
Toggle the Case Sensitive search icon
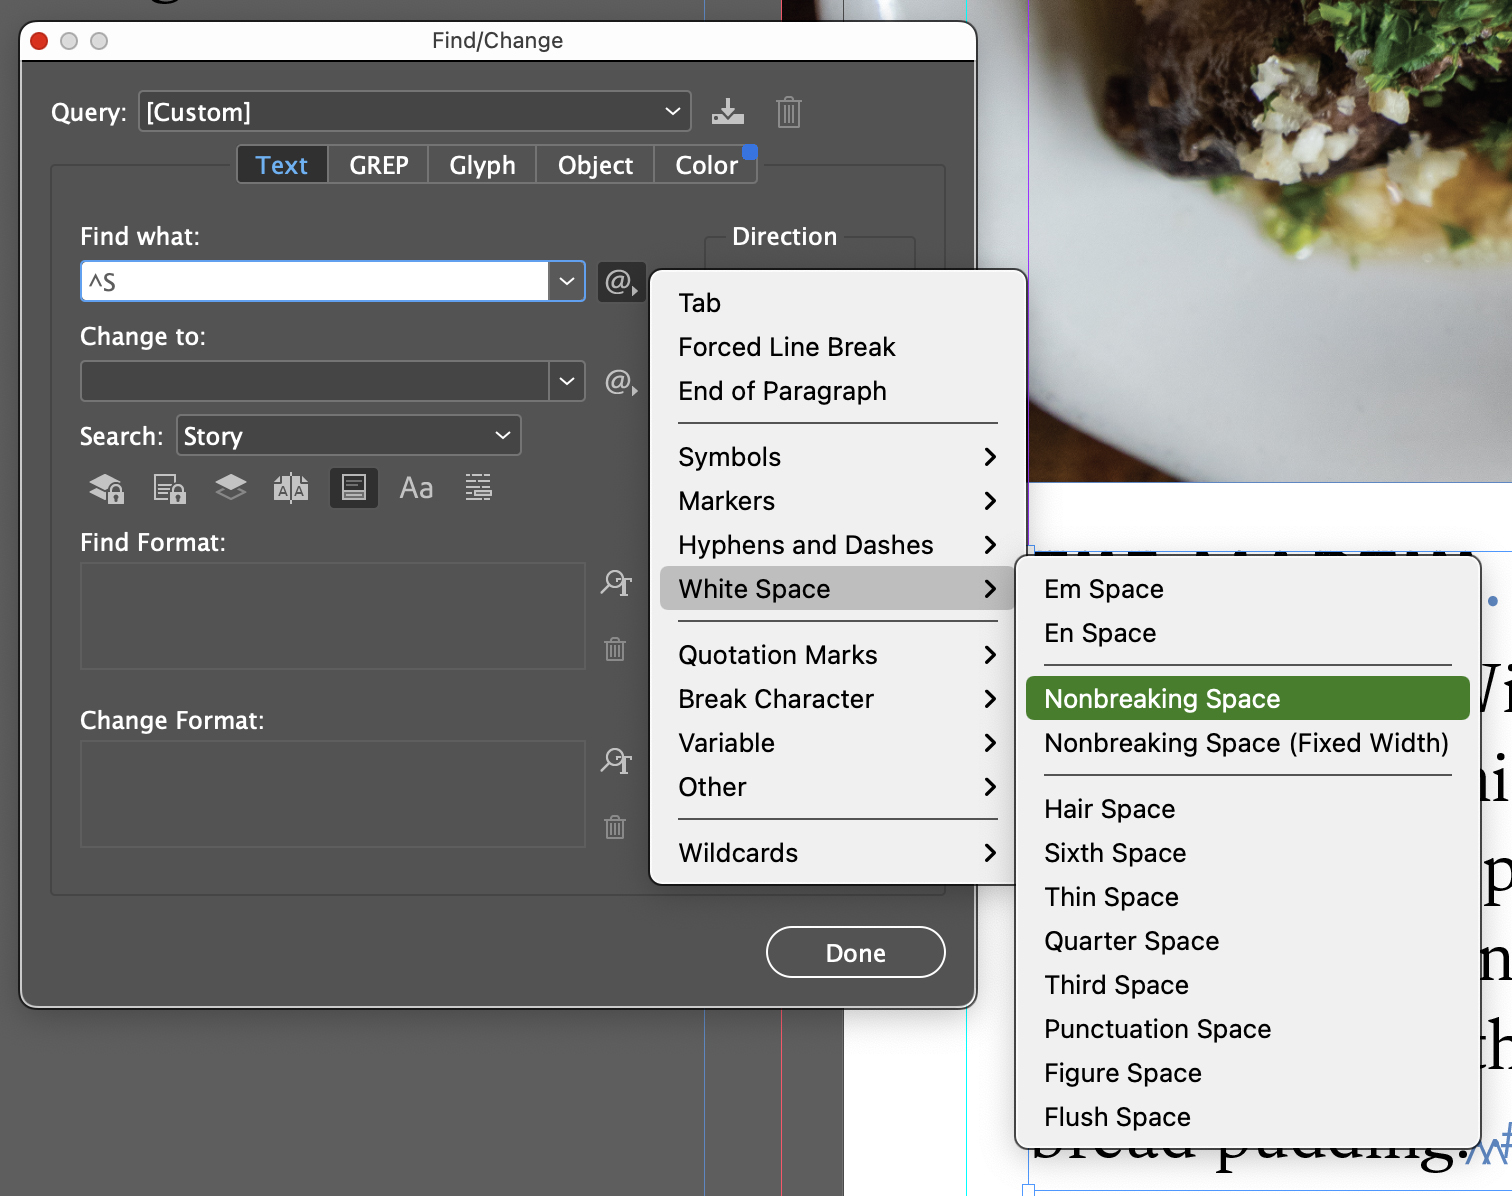(416, 488)
